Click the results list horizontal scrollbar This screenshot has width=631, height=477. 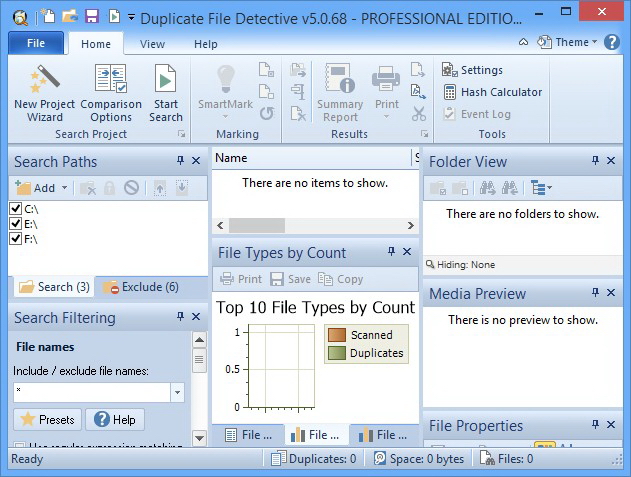point(313,225)
